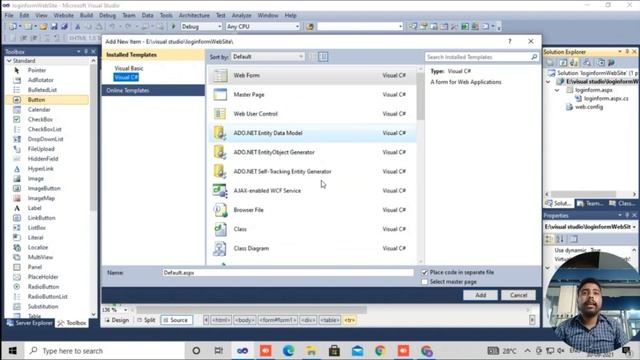
Task: Select Visual C# under Installed Templates
Action: [126, 78]
